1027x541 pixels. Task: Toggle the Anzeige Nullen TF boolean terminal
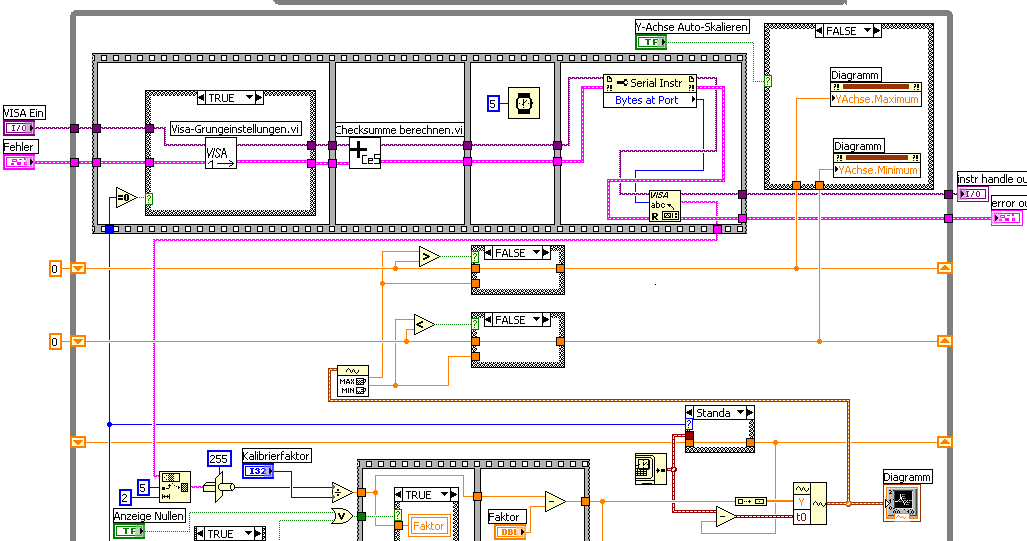tap(129, 531)
